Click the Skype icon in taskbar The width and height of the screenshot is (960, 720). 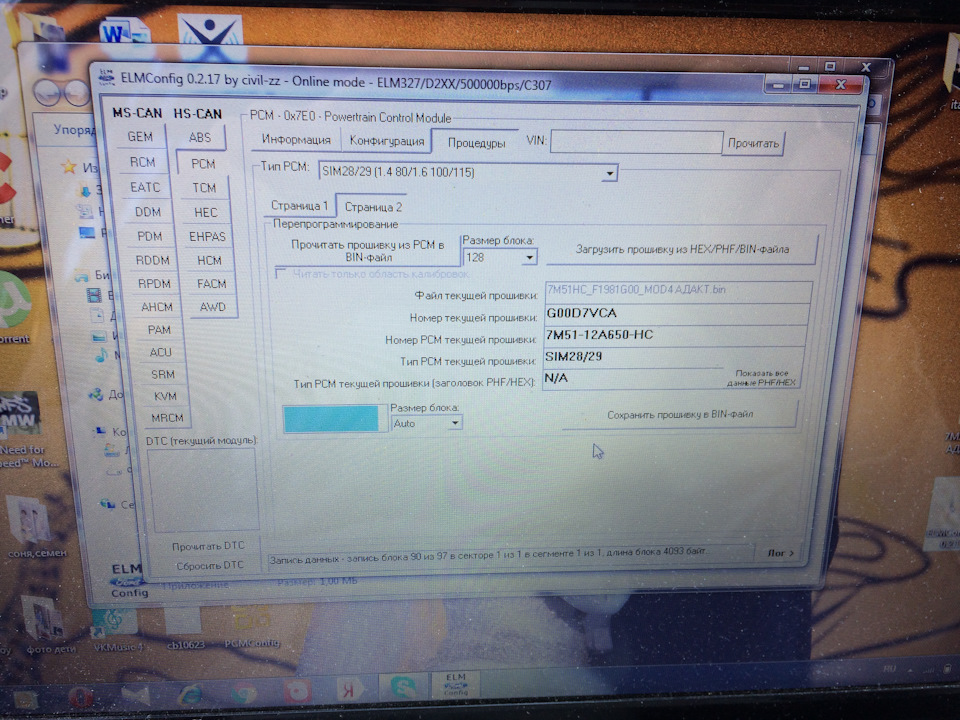pyautogui.click(x=402, y=688)
